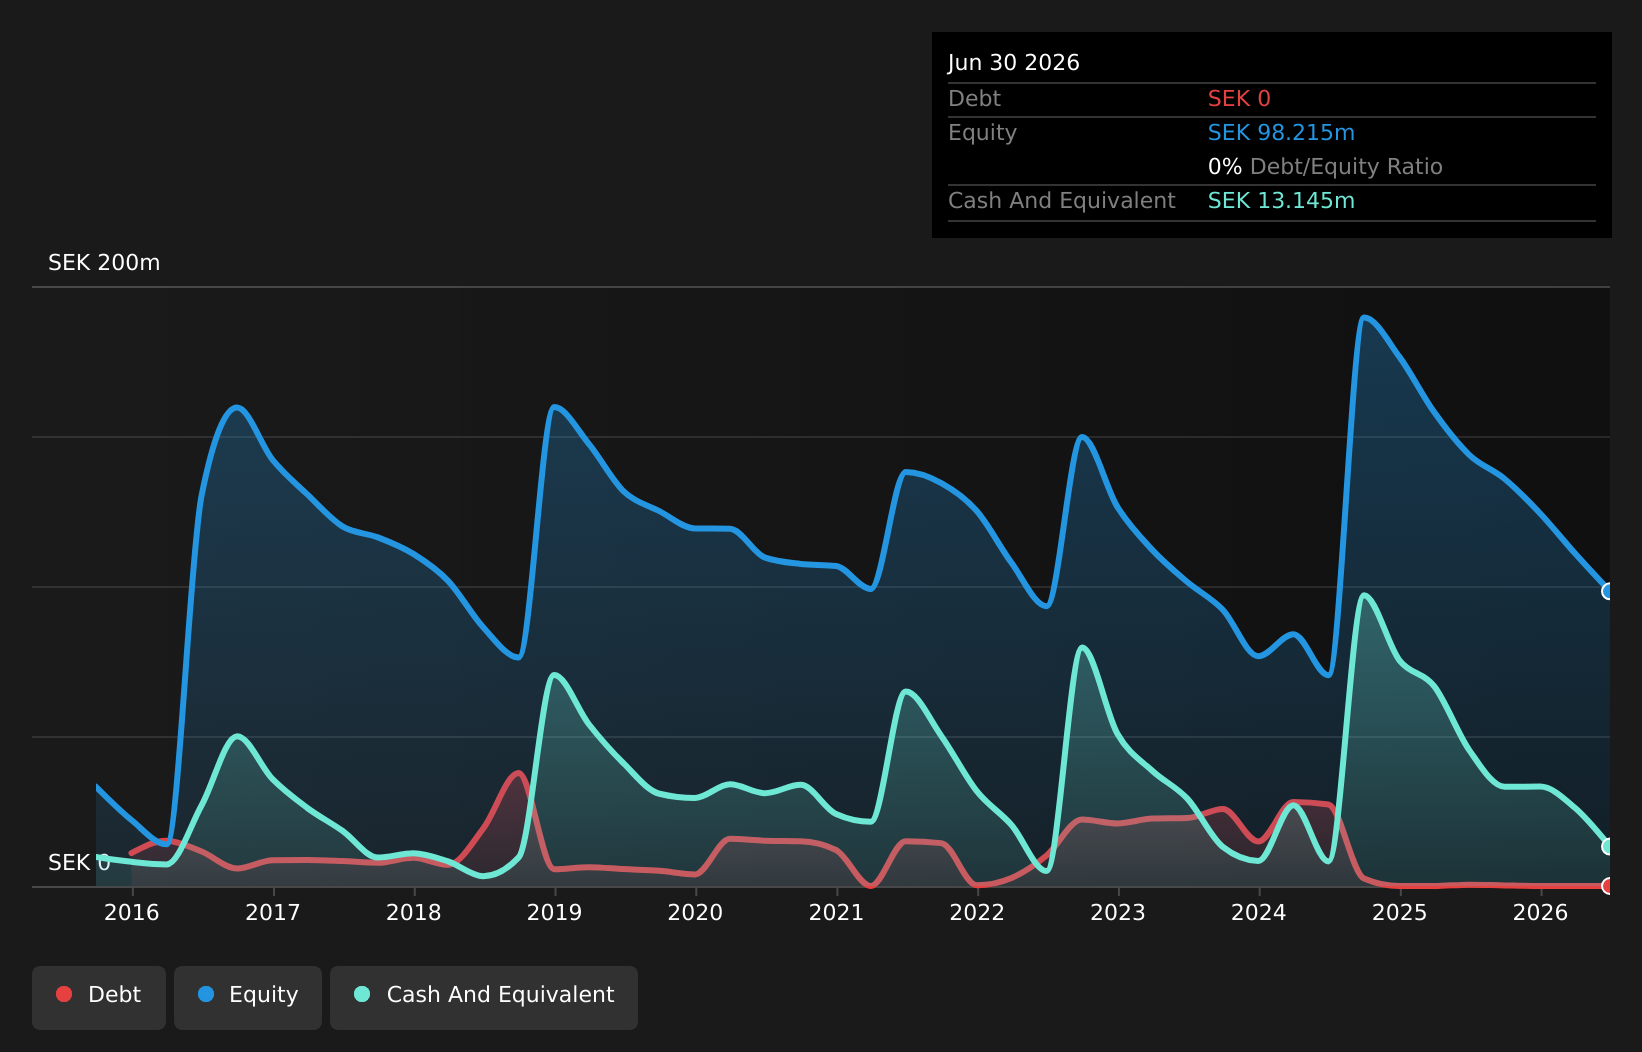Click the red SEK 0 debt value in tooltip
This screenshot has width=1642, height=1052.
click(1239, 99)
